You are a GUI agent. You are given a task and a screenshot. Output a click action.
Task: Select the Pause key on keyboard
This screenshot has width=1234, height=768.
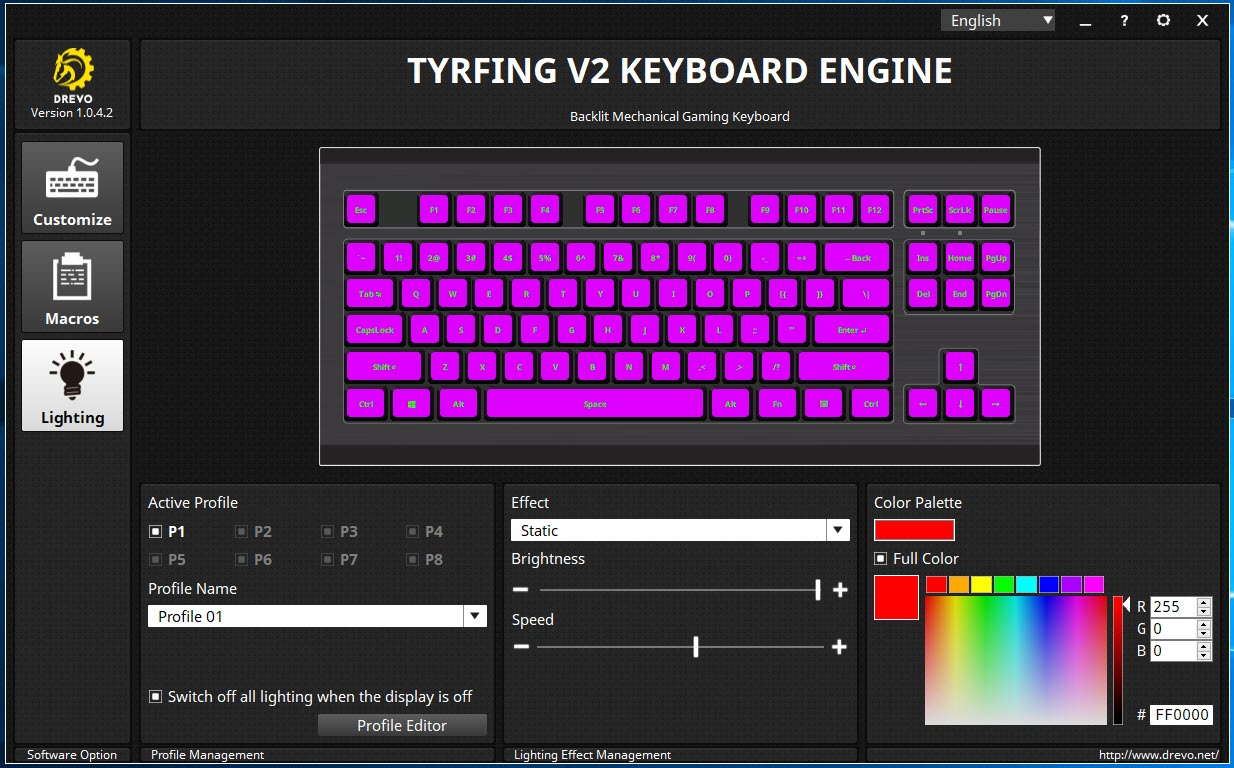(996, 210)
